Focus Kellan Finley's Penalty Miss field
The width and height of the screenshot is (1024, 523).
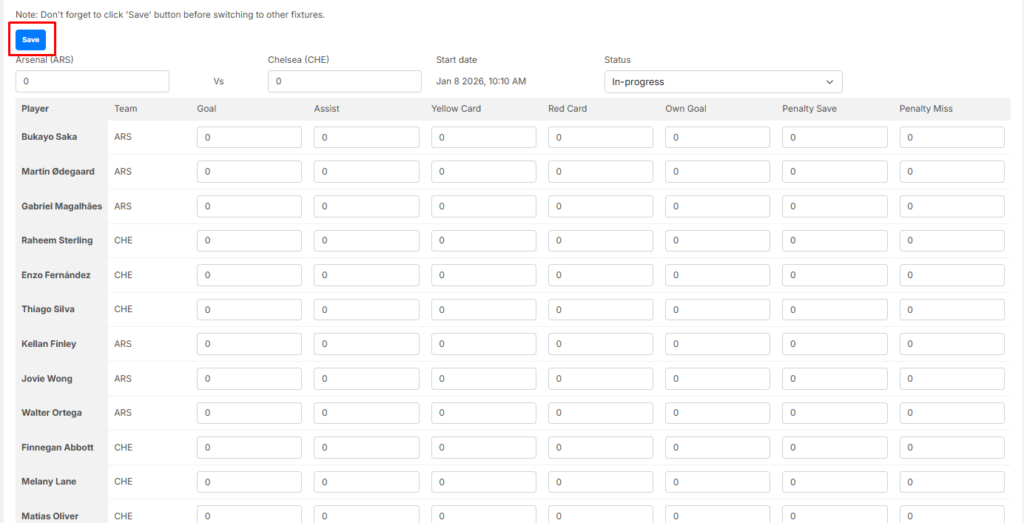(951, 344)
